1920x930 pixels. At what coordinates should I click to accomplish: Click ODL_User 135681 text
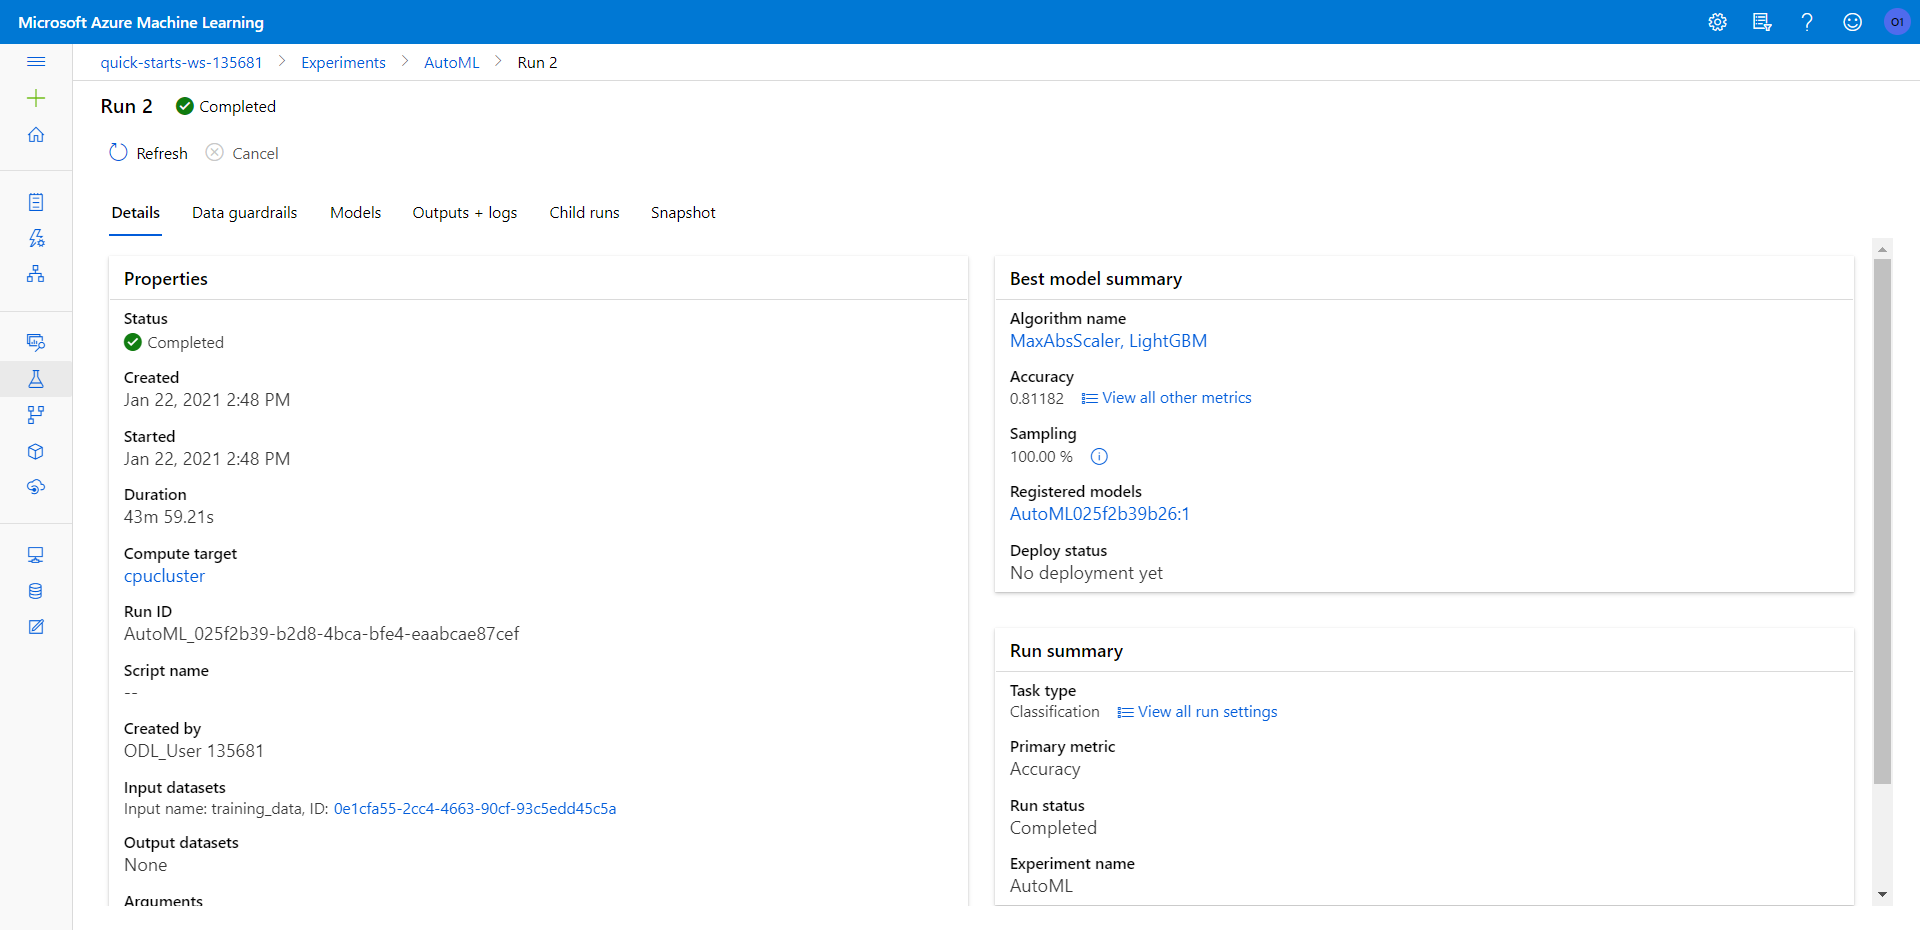(x=194, y=751)
